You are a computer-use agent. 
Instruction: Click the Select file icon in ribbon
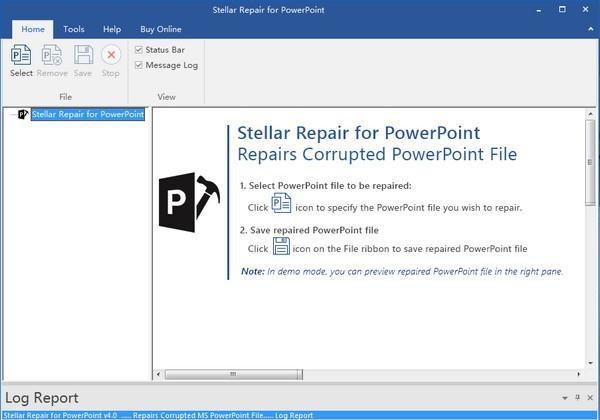click(21, 55)
